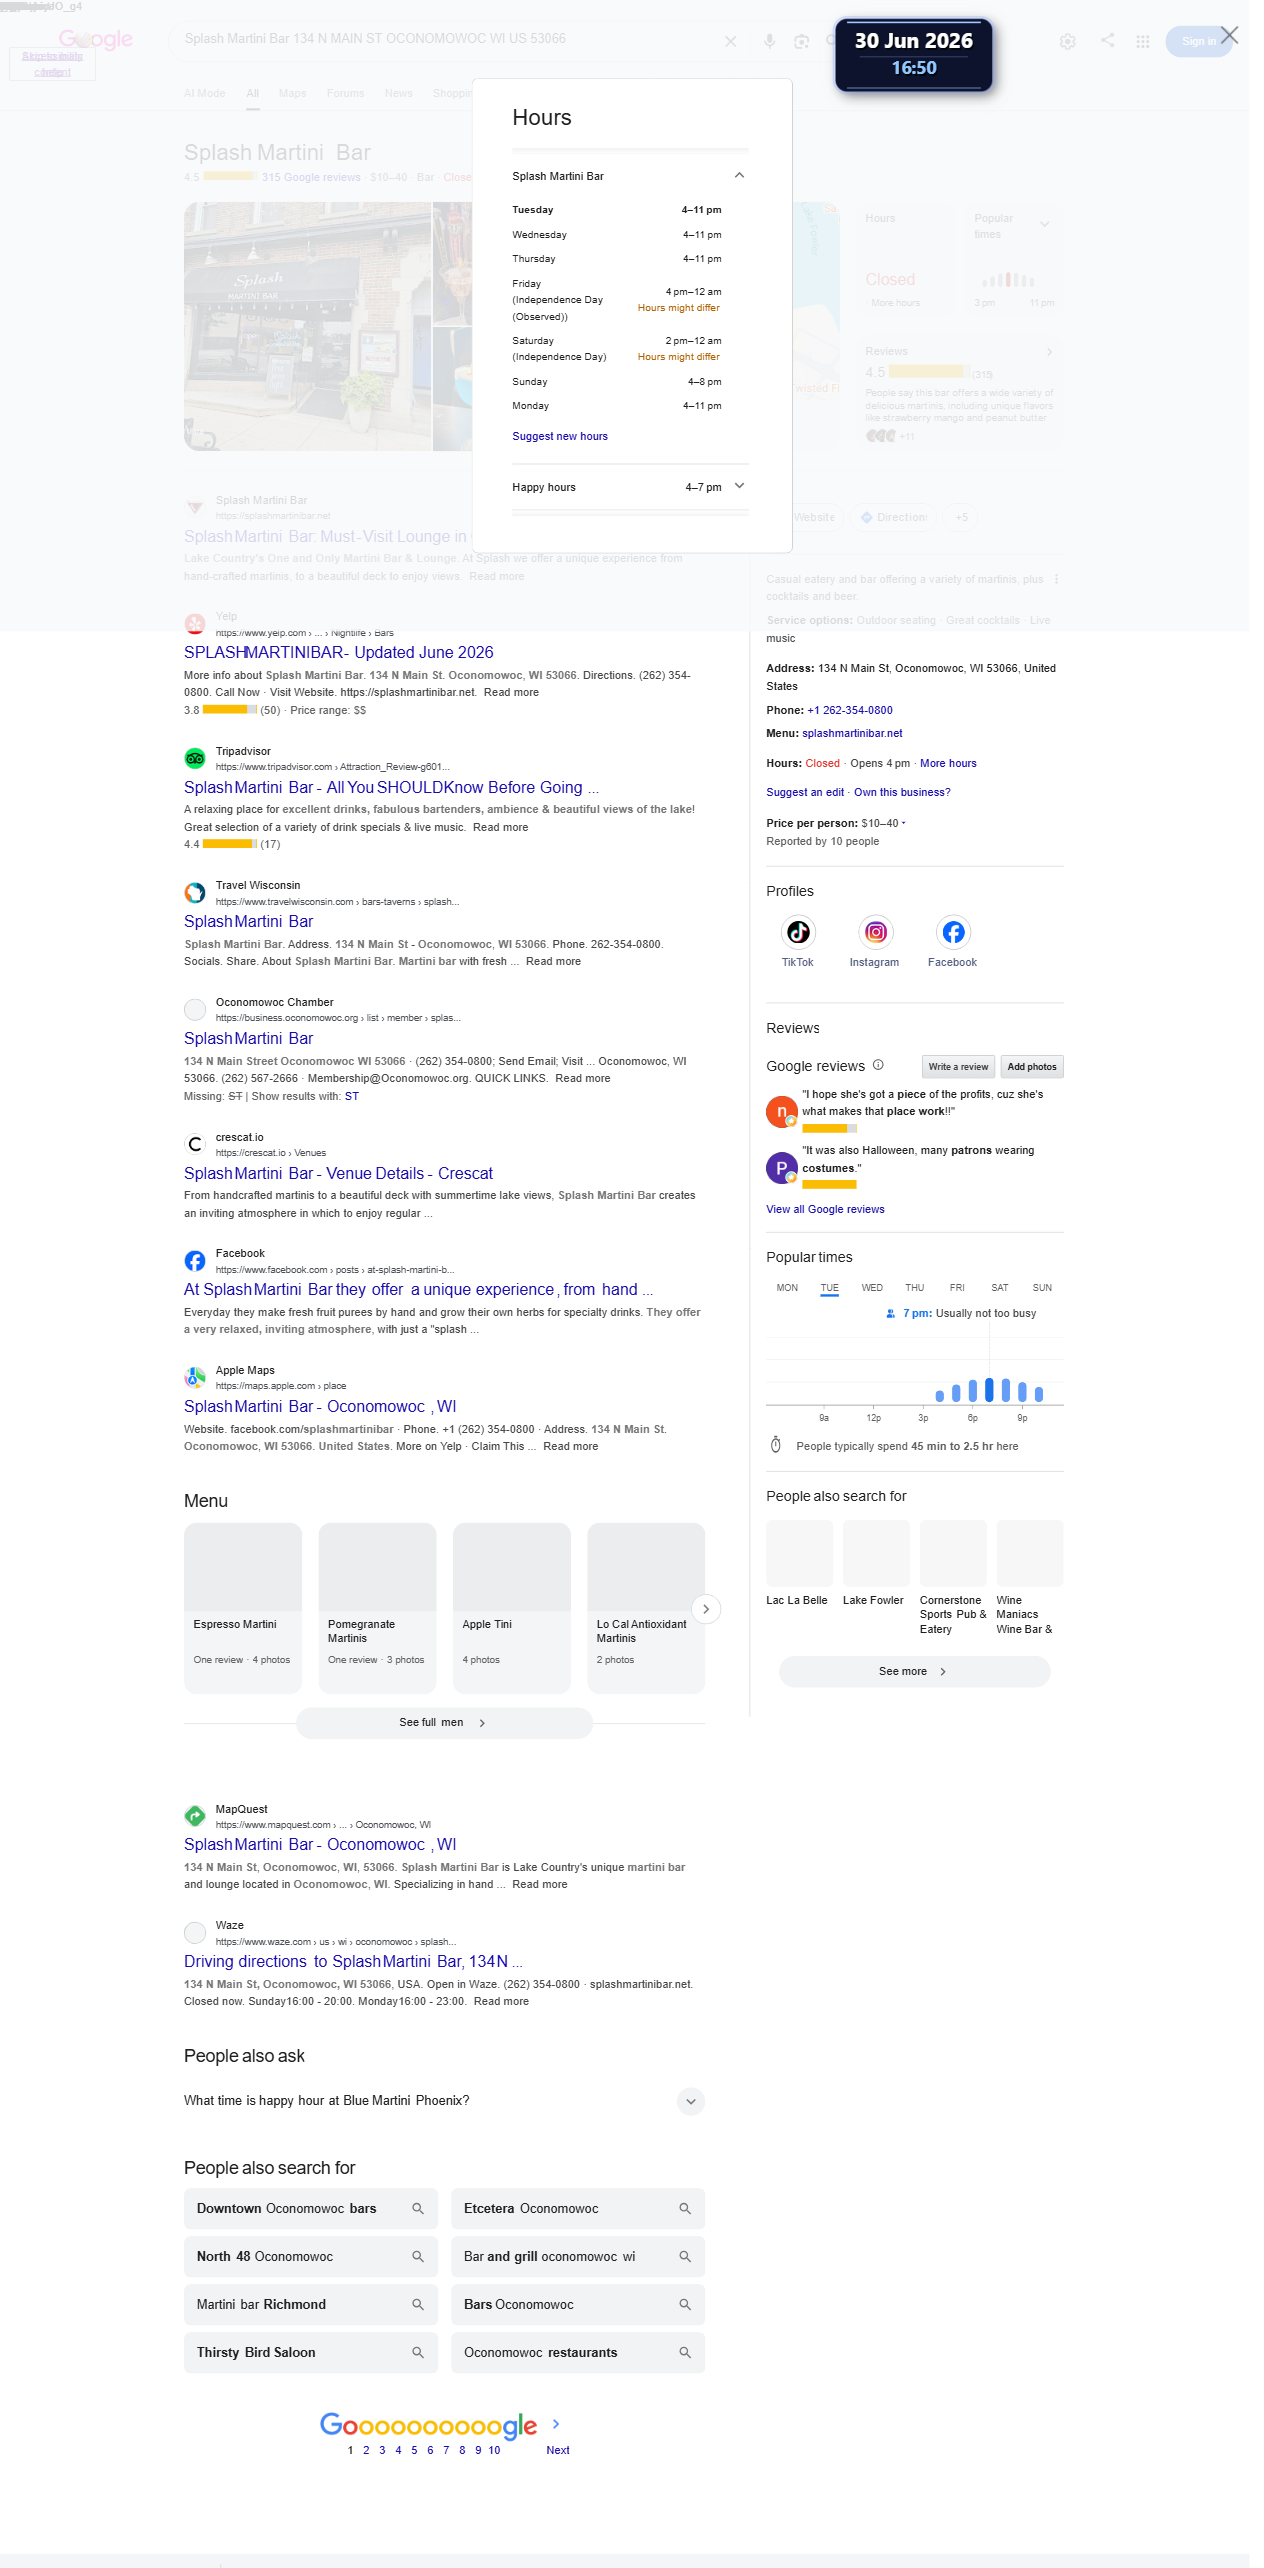Select SAT in Popular times

[x=1000, y=1288]
